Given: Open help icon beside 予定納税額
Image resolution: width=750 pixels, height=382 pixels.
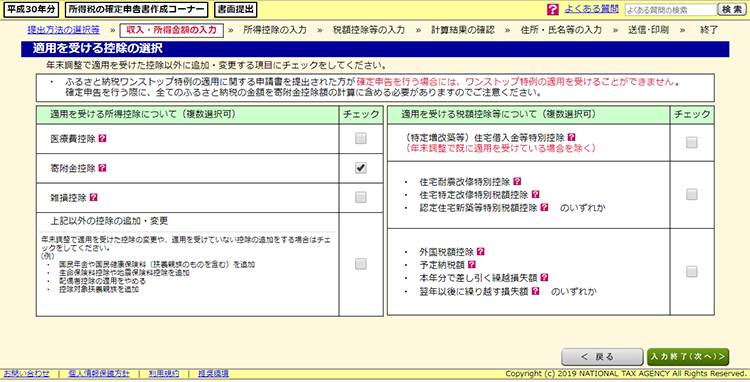Looking at the screenshot, I should tap(472, 264).
